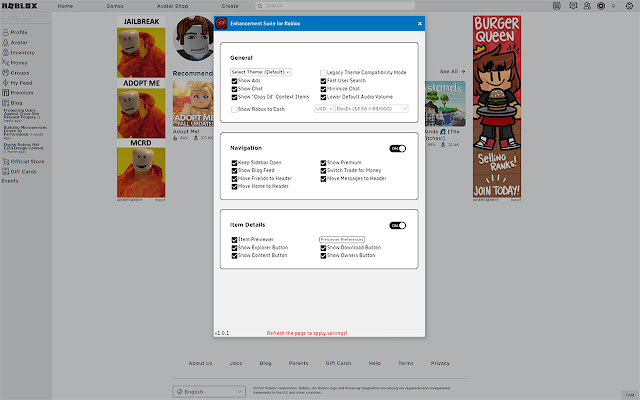Open the My Feed sidebar icon

click(x=6, y=82)
